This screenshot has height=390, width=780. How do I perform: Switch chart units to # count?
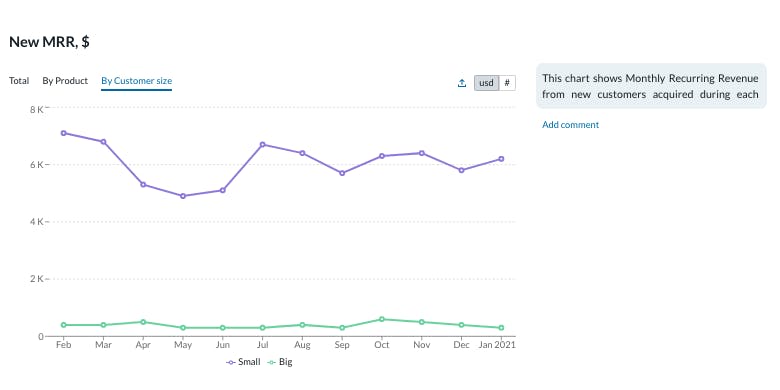tap(507, 83)
